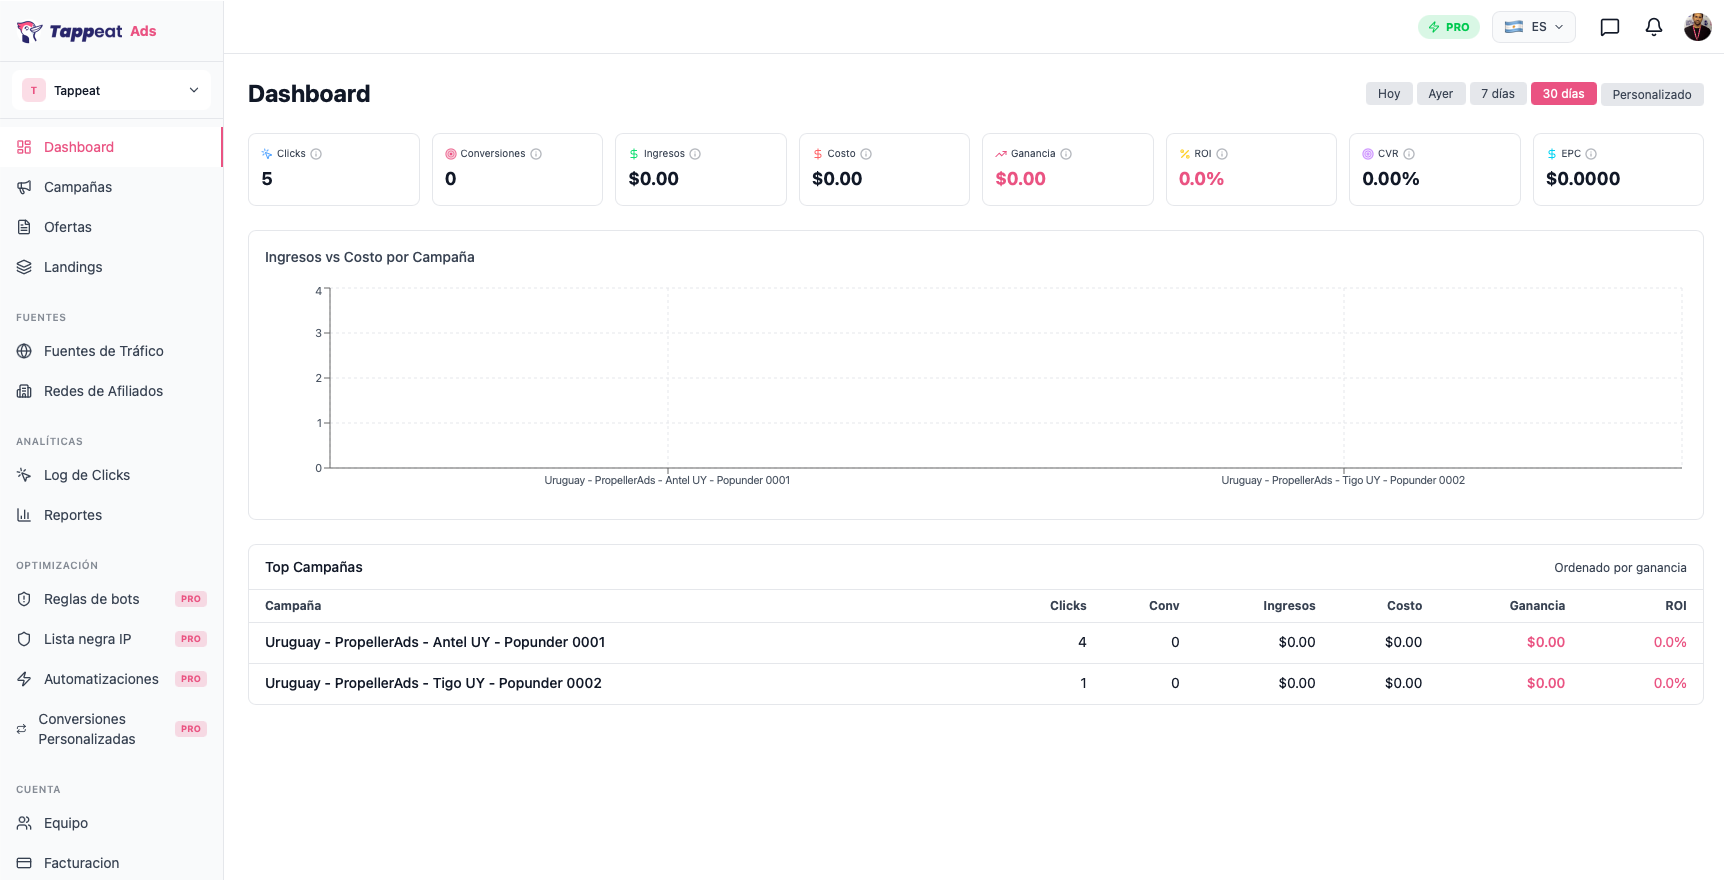Click the EPC value $0.0000
Image resolution: width=1724 pixels, height=880 pixels.
coord(1583,179)
